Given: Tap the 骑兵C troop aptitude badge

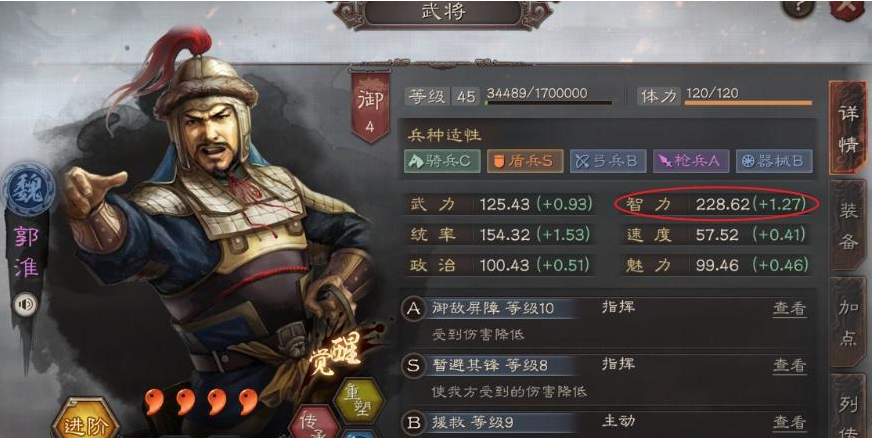Looking at the screenshot, I should click(x=442, y=161).
